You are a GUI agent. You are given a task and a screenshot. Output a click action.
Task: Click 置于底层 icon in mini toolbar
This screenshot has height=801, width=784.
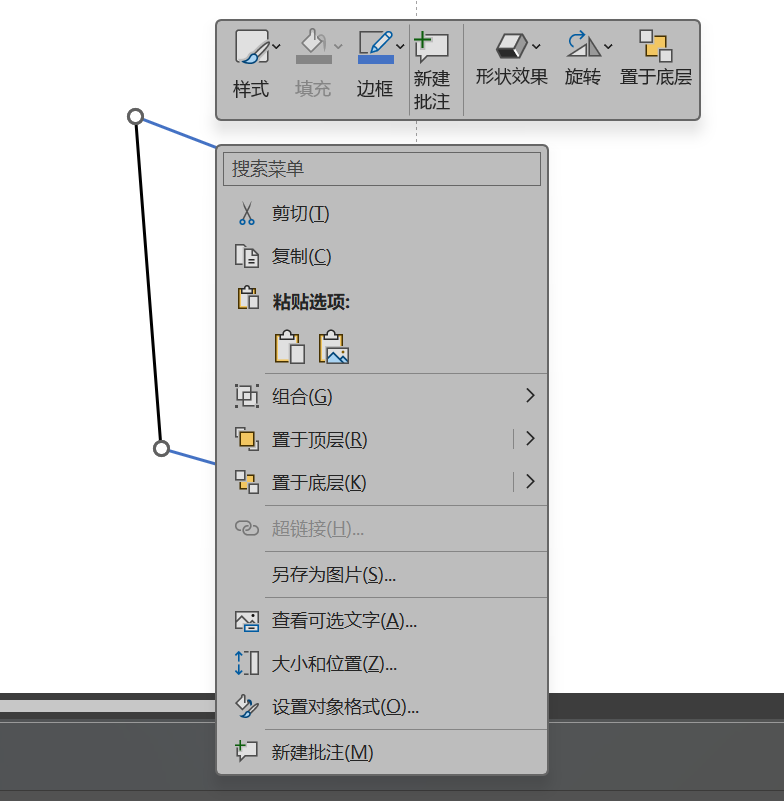click(x=656, y=45)
